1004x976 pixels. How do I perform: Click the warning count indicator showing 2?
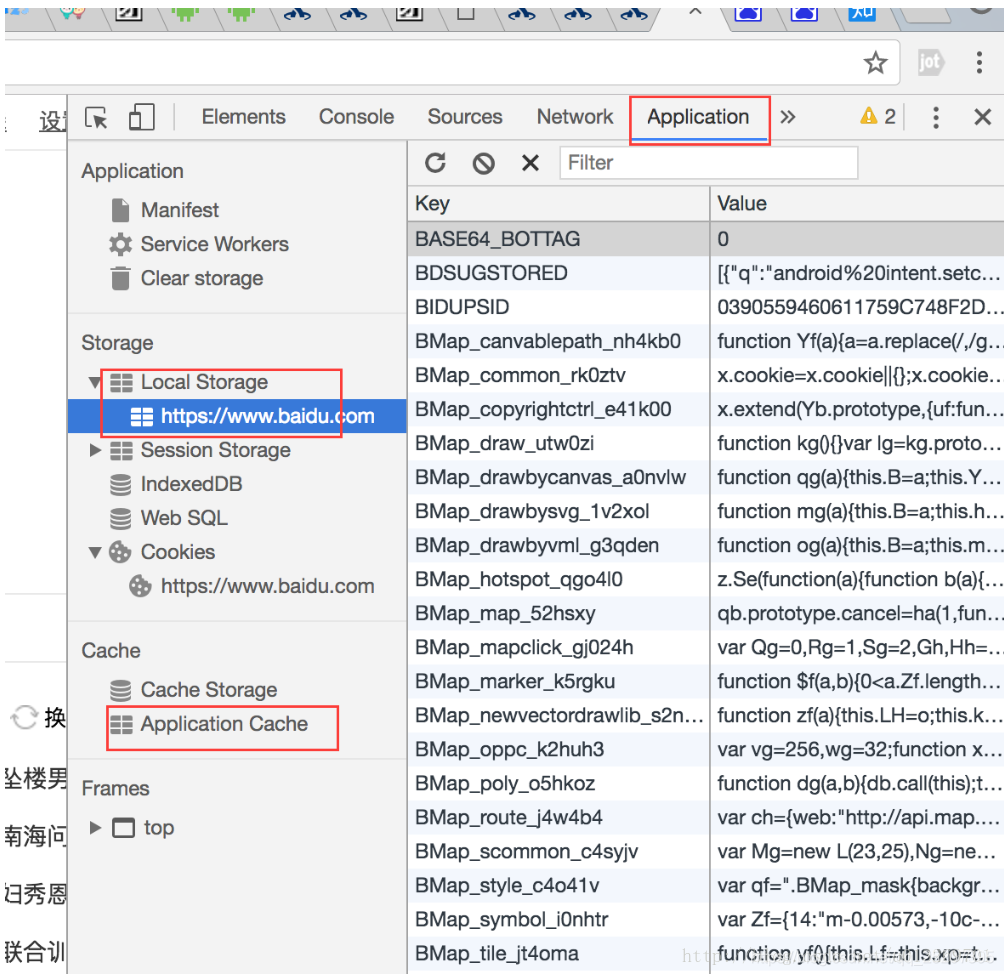click(878, 117)
